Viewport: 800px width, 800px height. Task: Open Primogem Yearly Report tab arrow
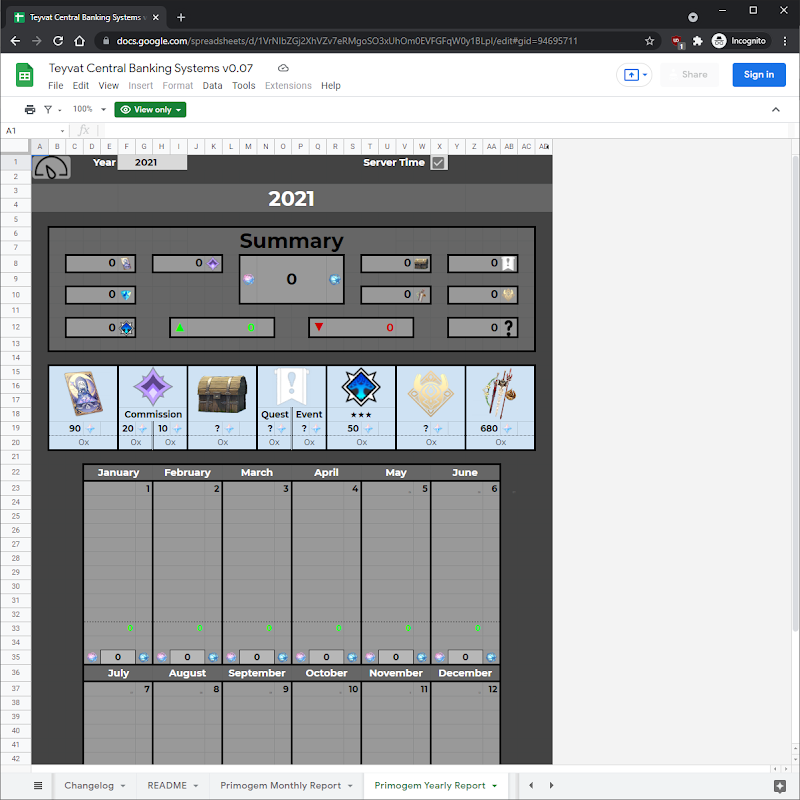point(494,786)
